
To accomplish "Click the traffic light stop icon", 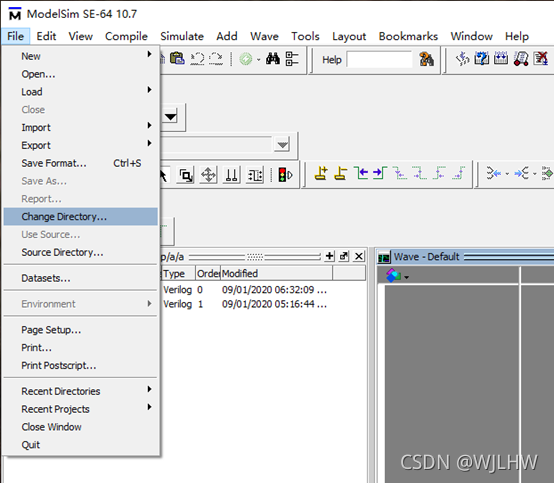I will (285, 175).
